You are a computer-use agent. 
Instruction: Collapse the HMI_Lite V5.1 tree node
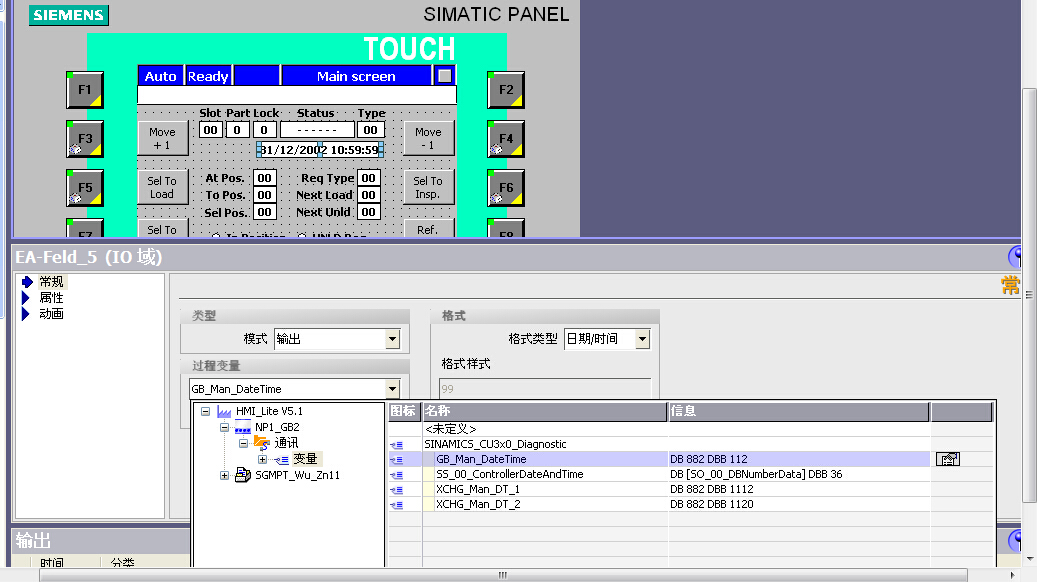(x=206, y=411)
